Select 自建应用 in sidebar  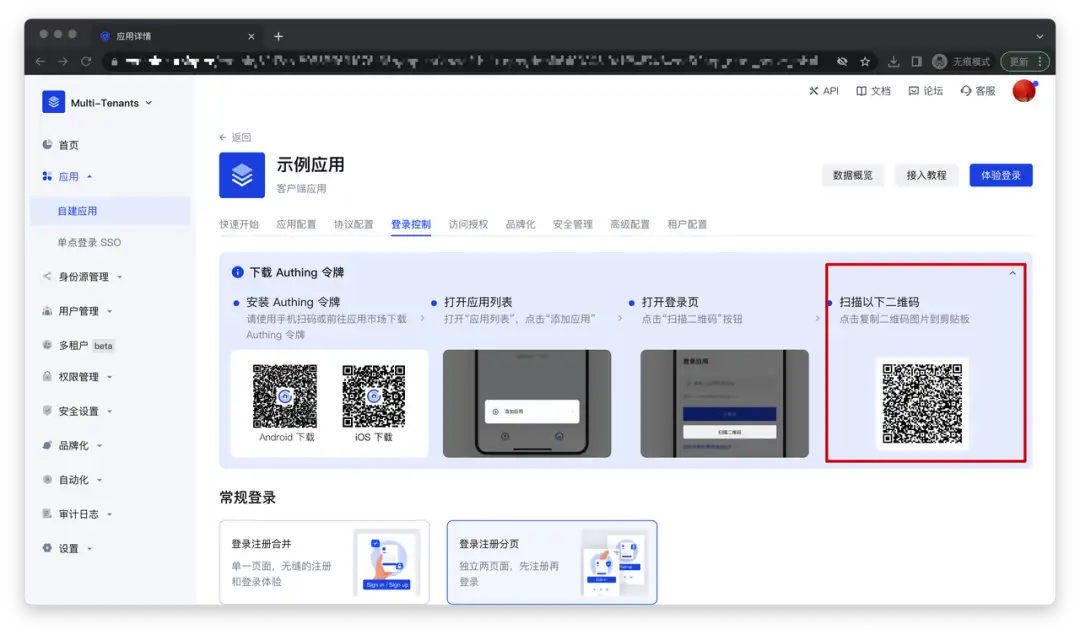tap(110, 211)
